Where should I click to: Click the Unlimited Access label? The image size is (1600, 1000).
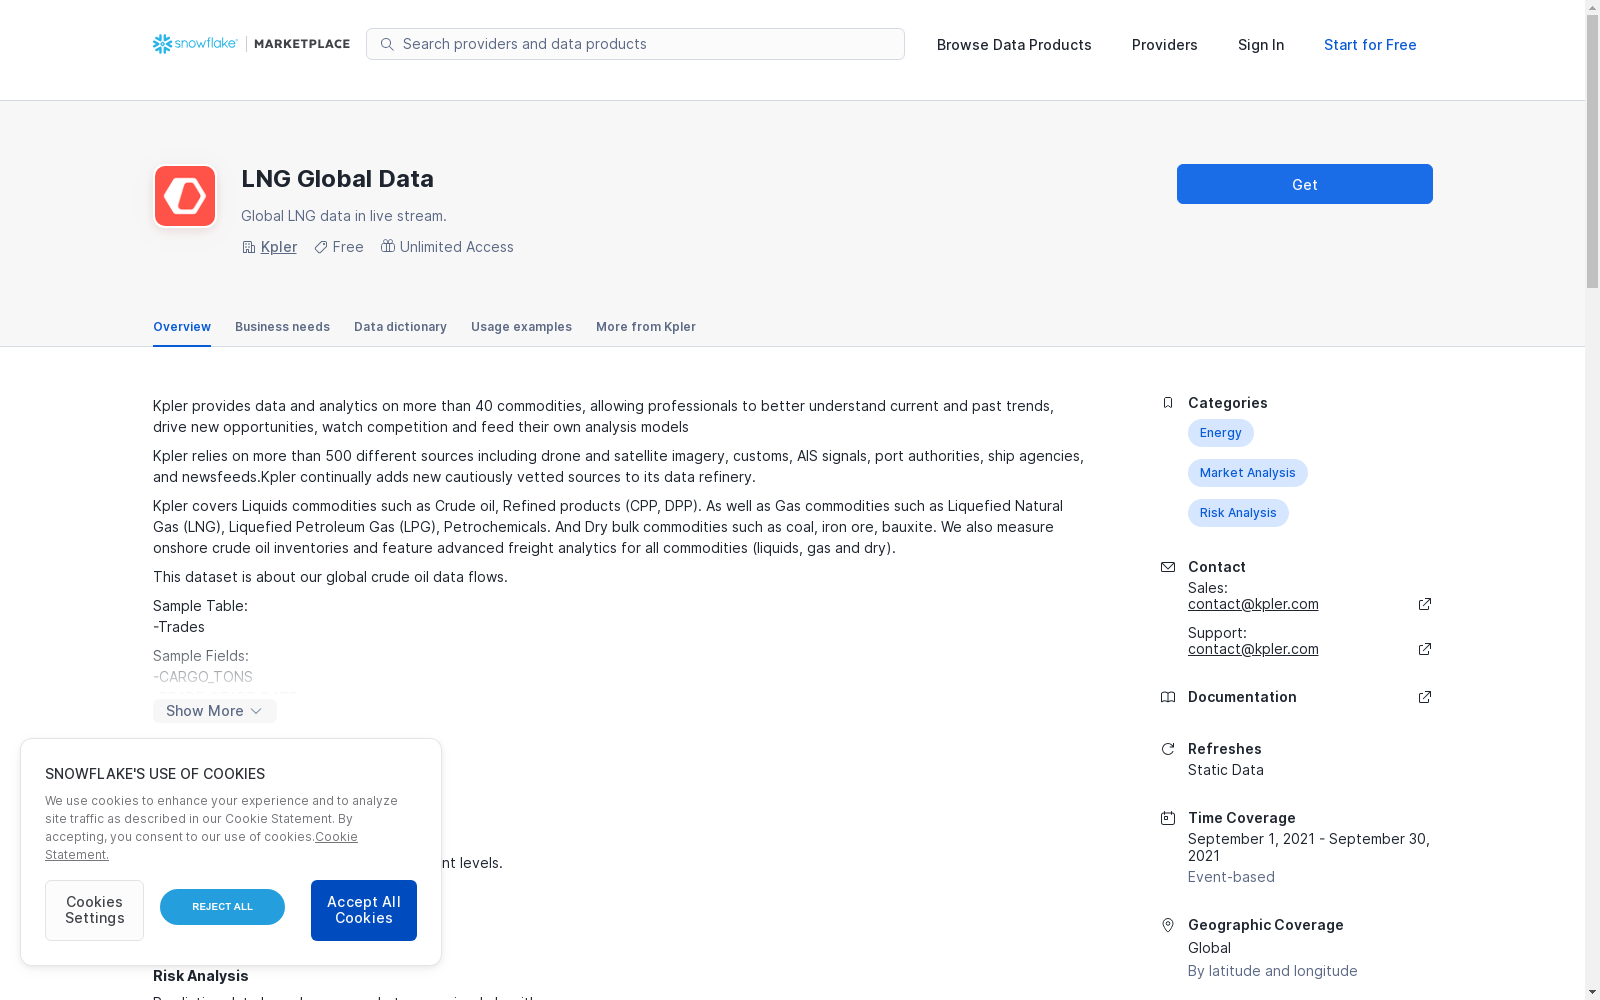457,247
